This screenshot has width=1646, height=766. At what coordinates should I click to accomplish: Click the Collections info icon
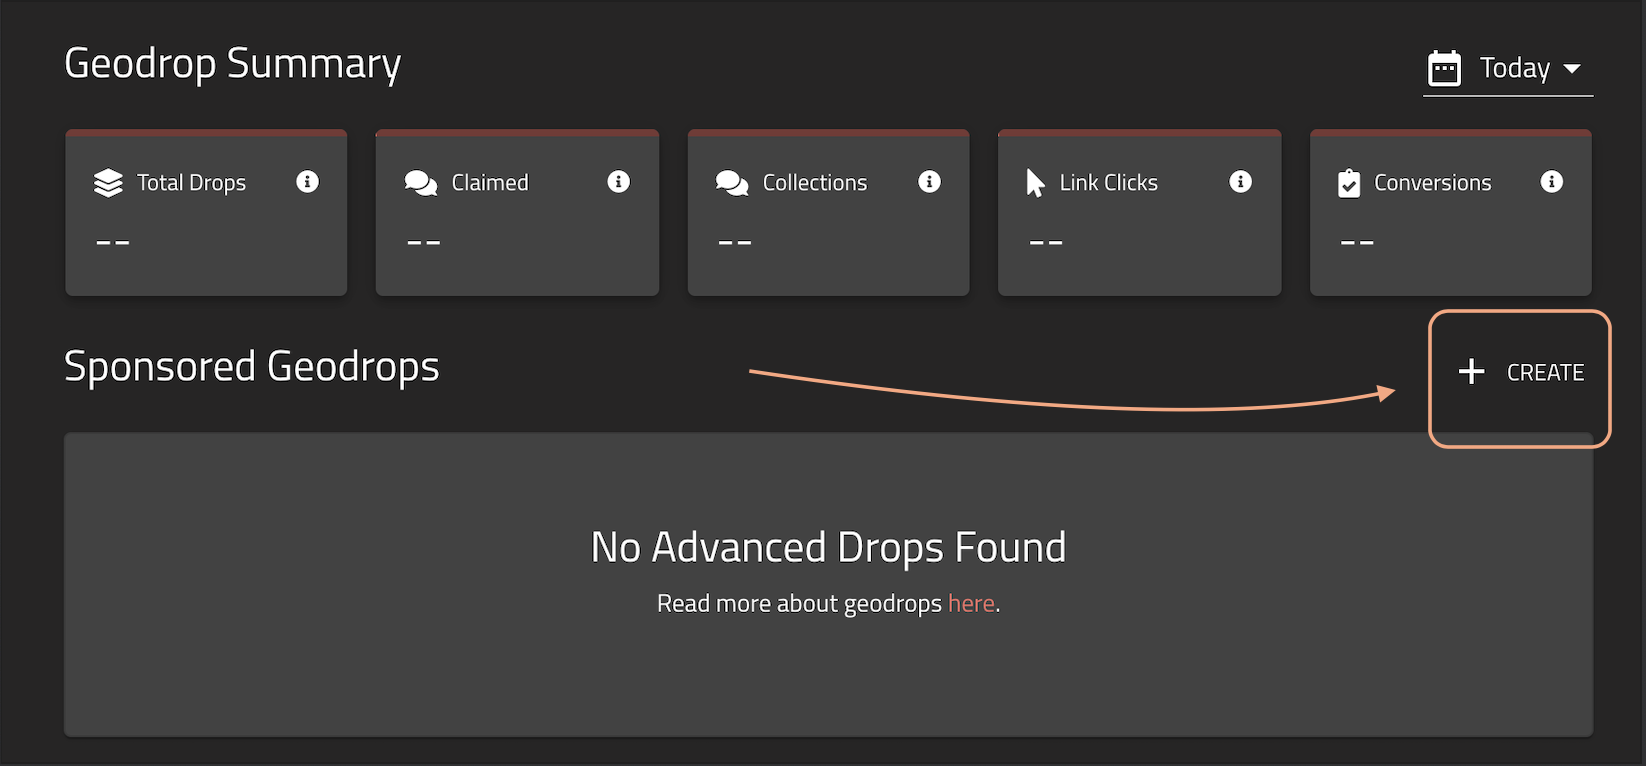[929, 181]
